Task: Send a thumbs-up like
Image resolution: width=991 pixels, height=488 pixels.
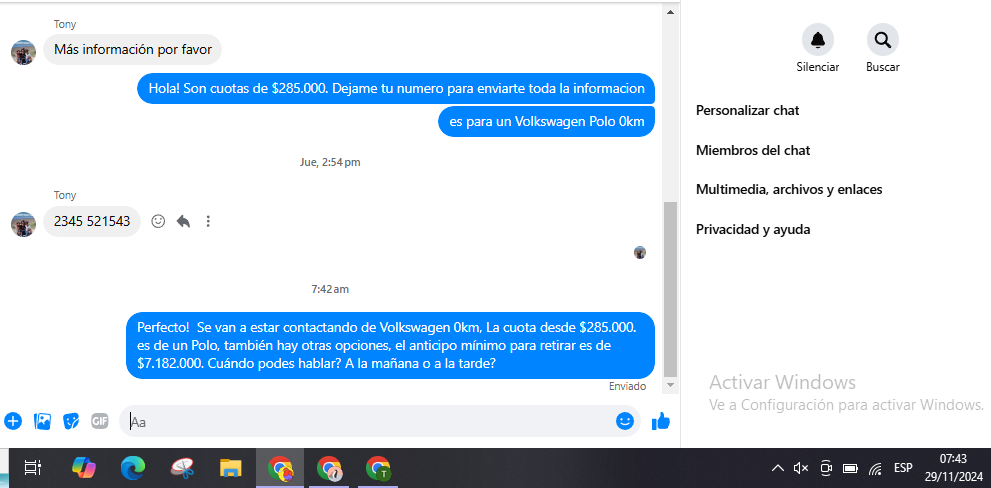Action: click(660, 421)
